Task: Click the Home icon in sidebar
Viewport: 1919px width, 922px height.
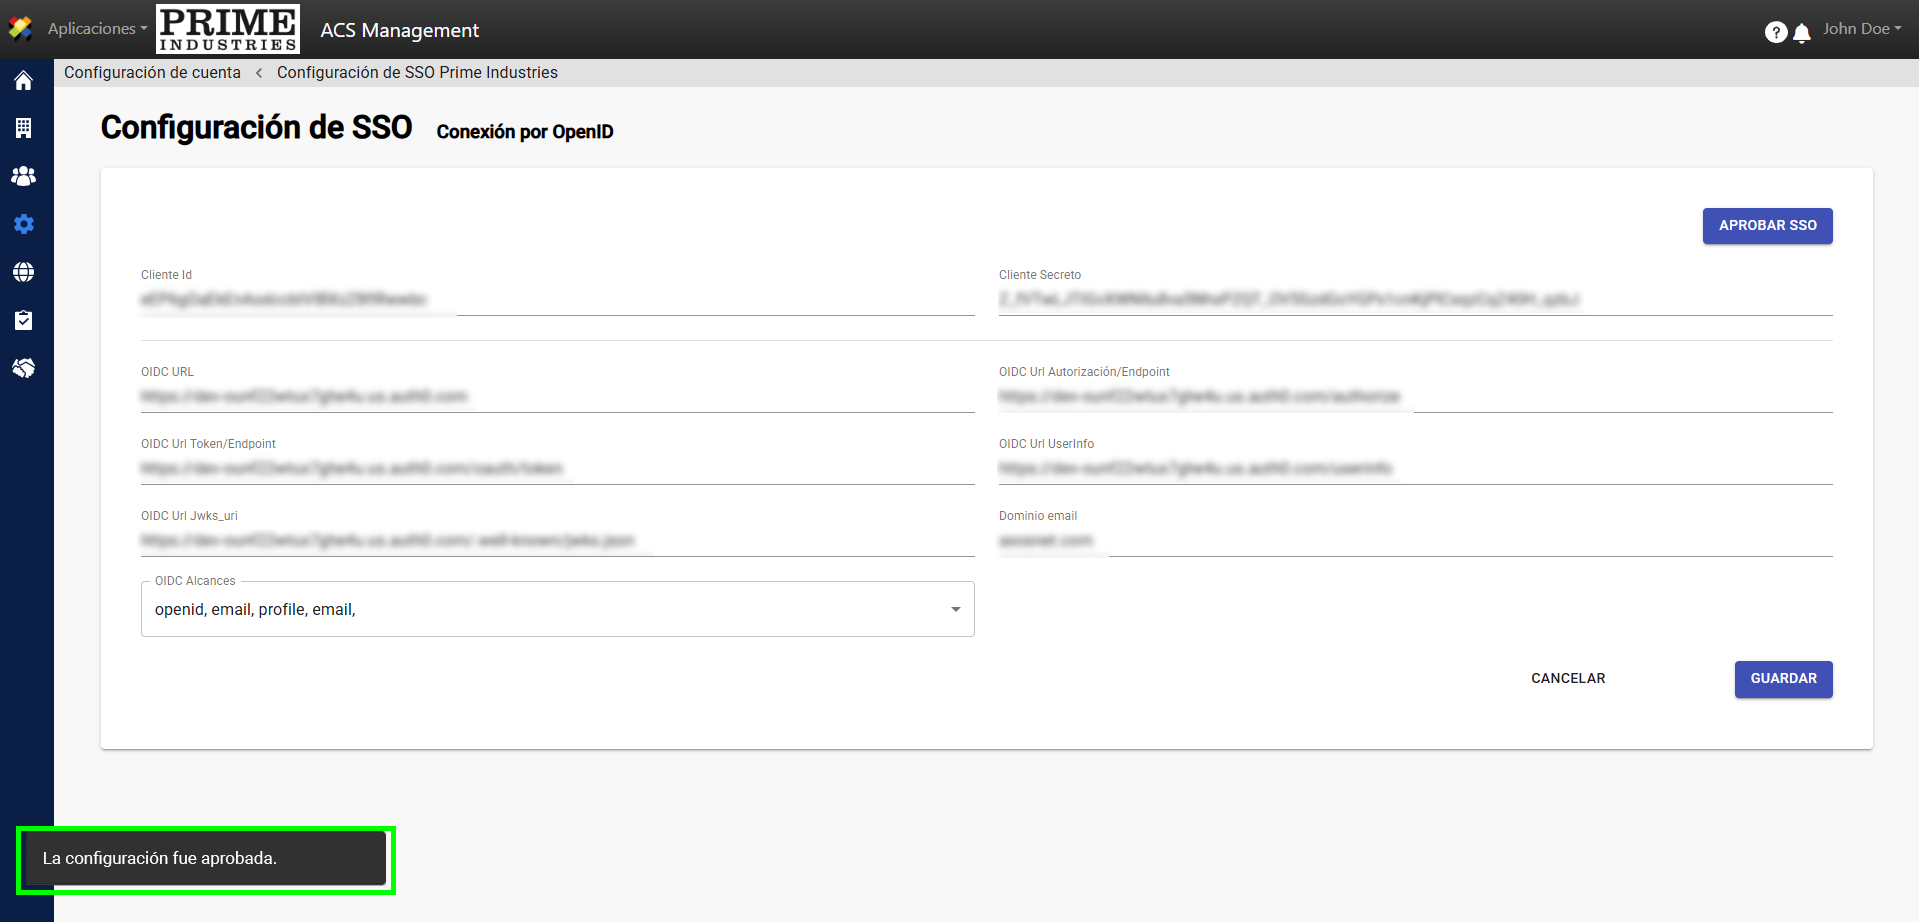Action: tap(24, 81)
